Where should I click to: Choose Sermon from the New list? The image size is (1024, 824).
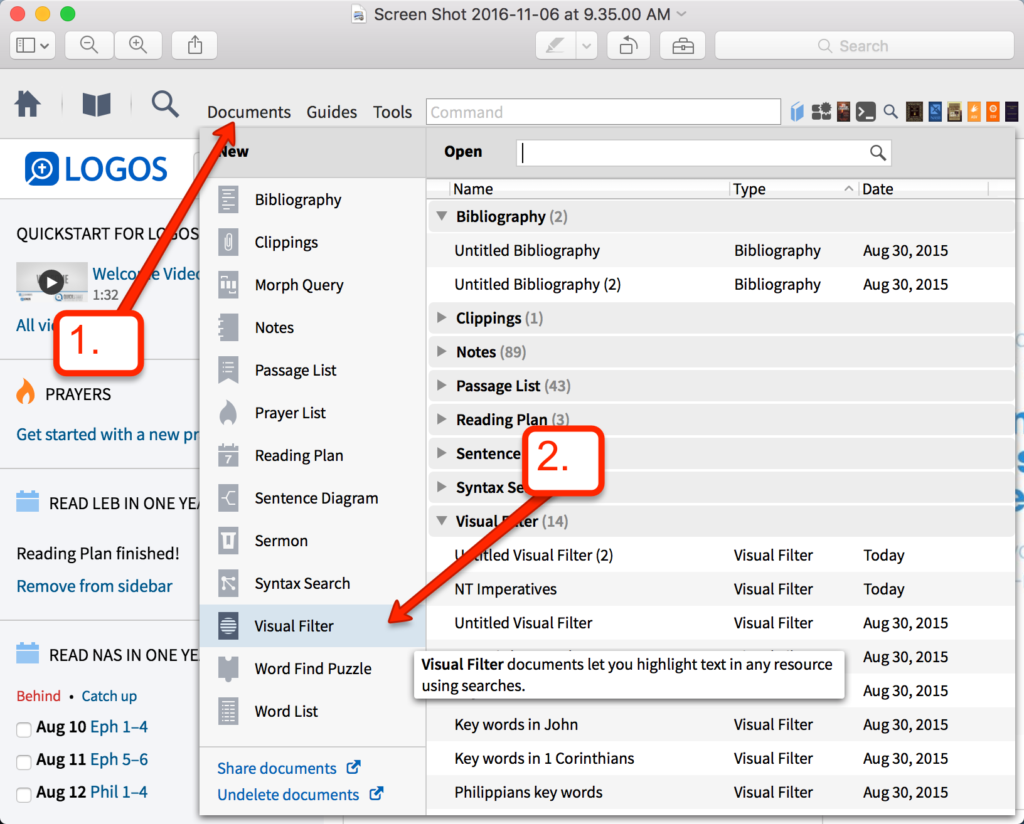313,541
